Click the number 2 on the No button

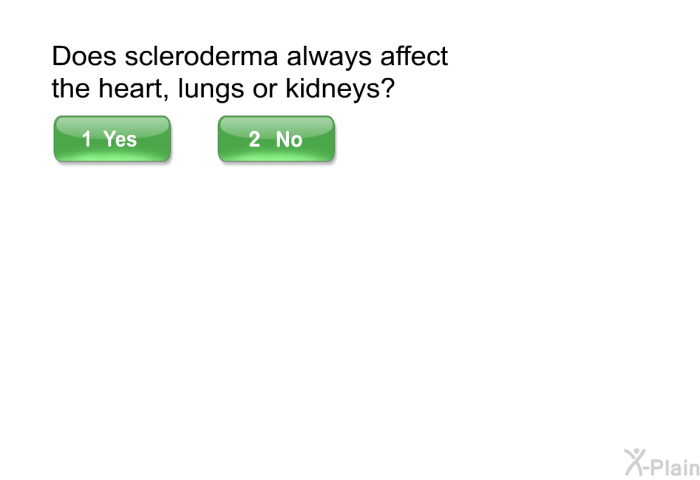pyautogui.click(x=254, y=139)
